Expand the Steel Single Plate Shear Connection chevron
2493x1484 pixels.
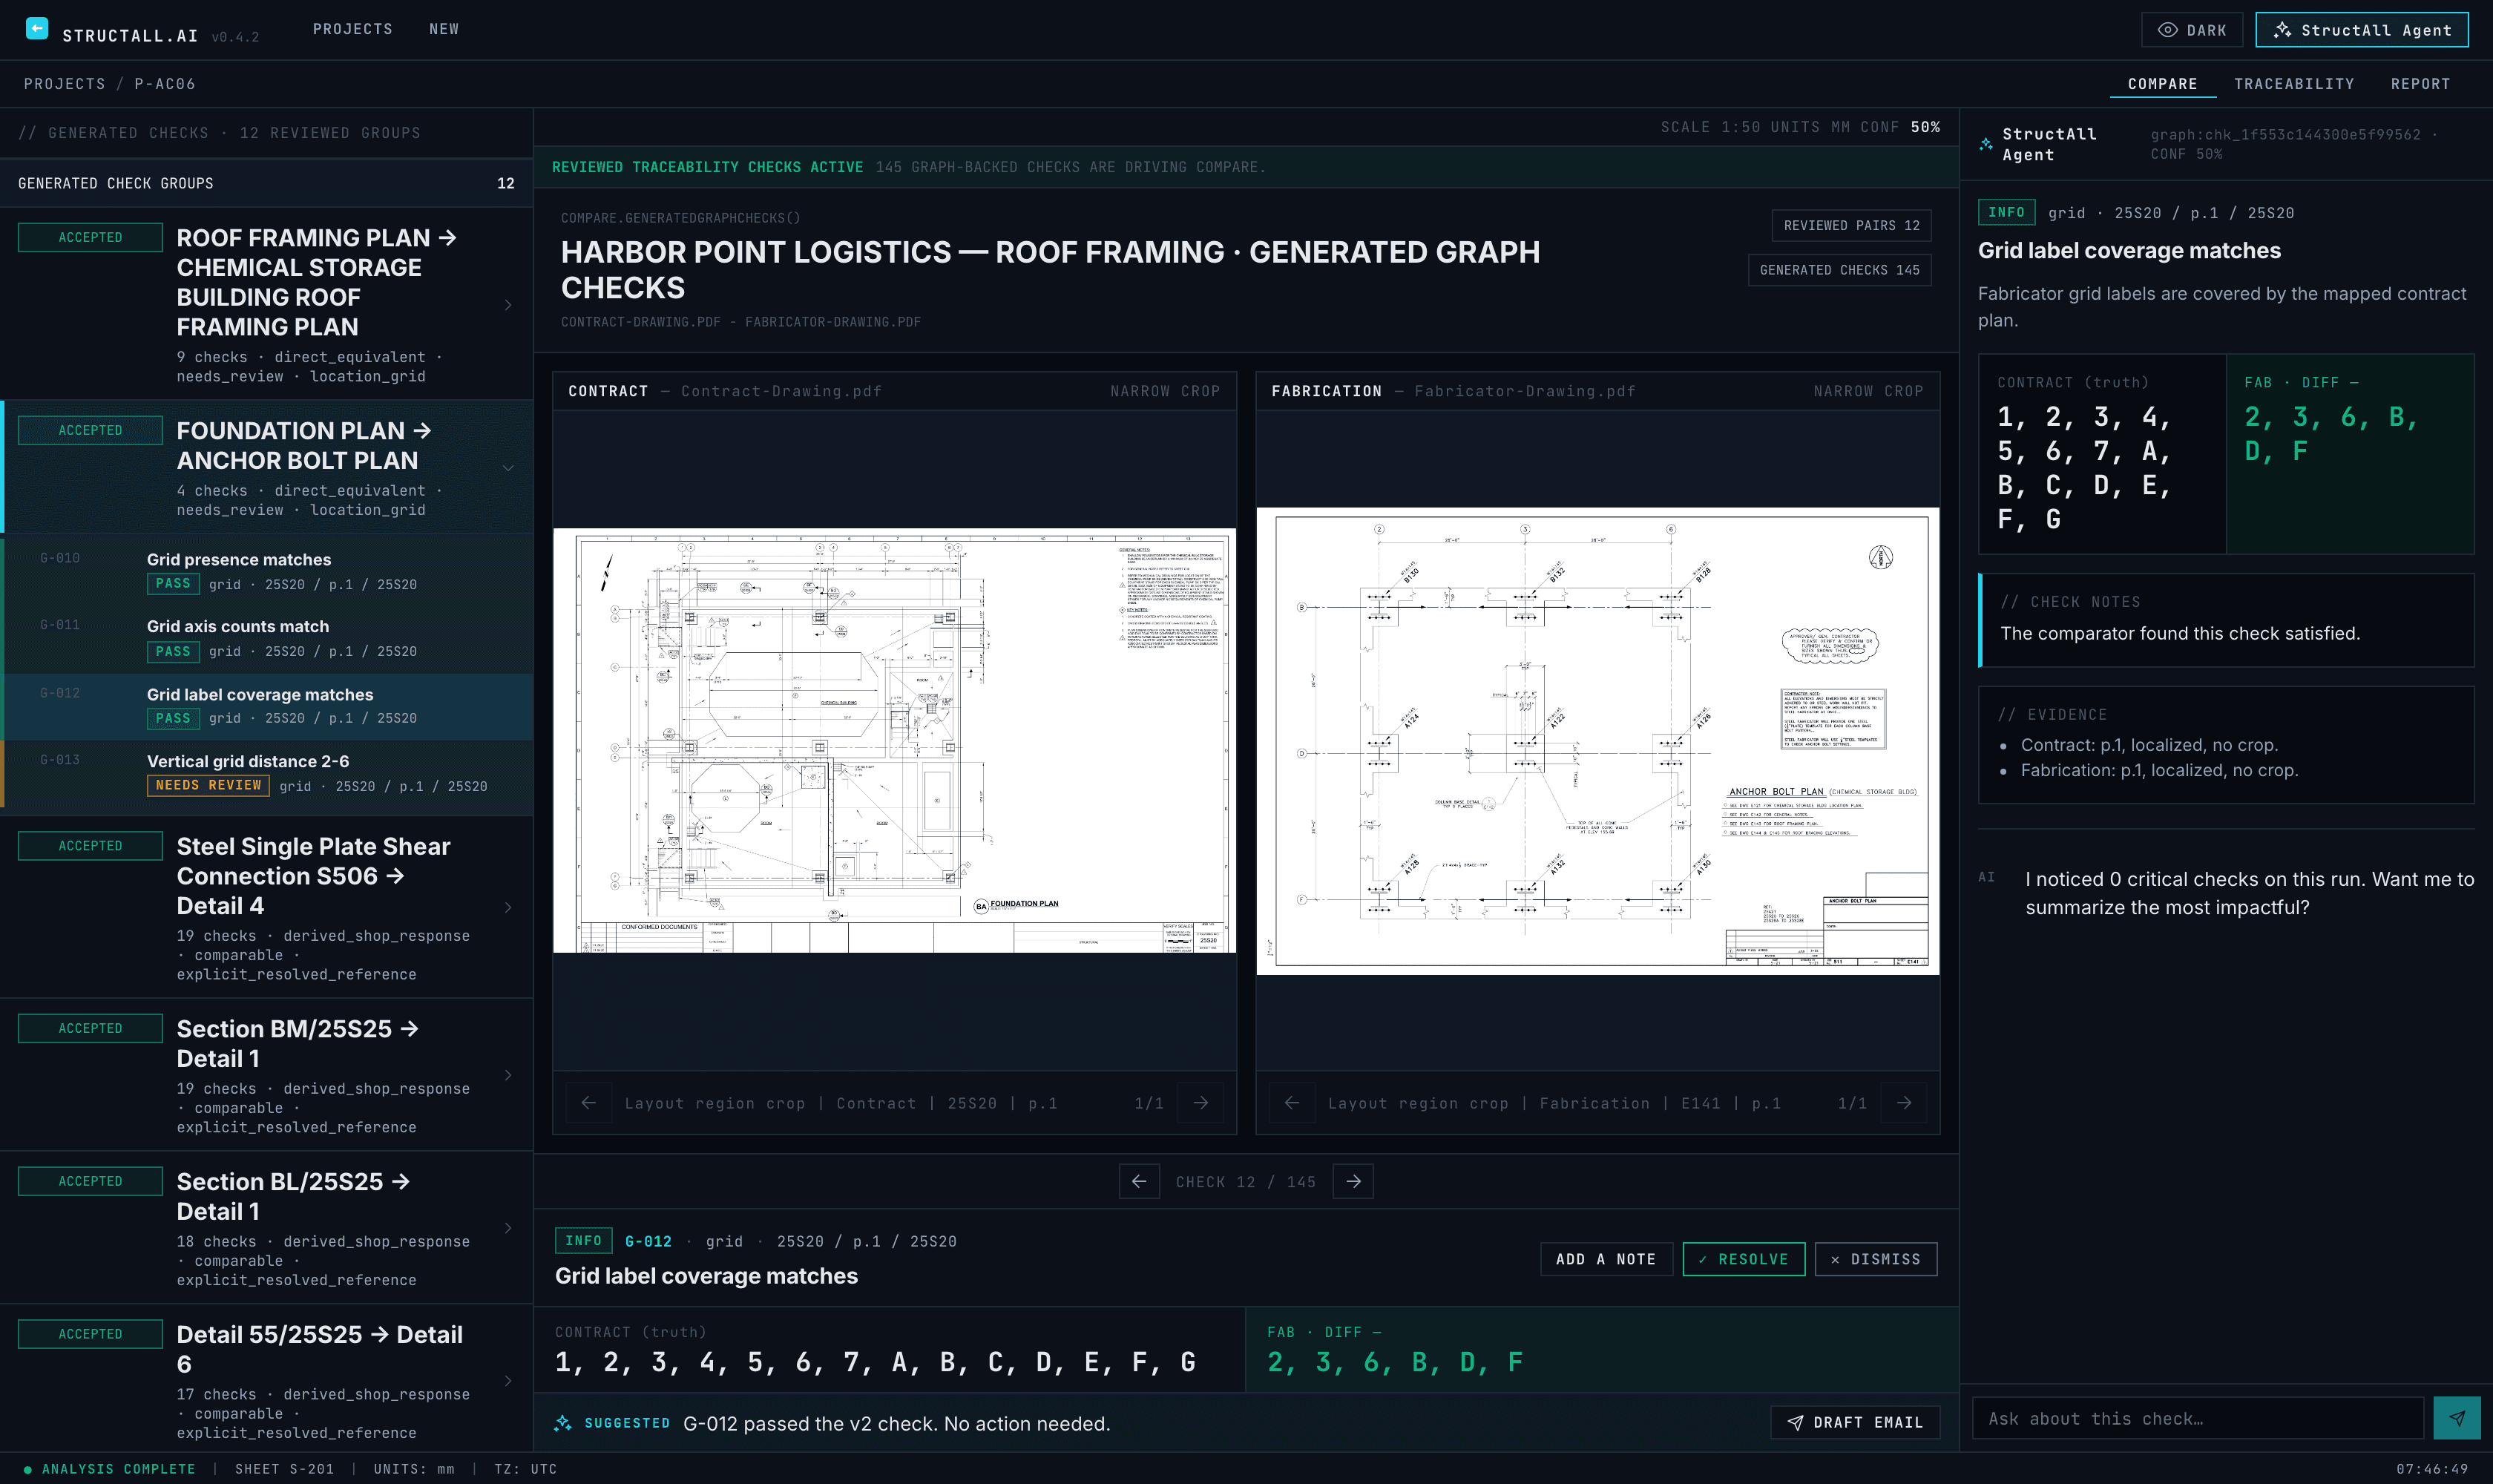[x=508, y=908]
